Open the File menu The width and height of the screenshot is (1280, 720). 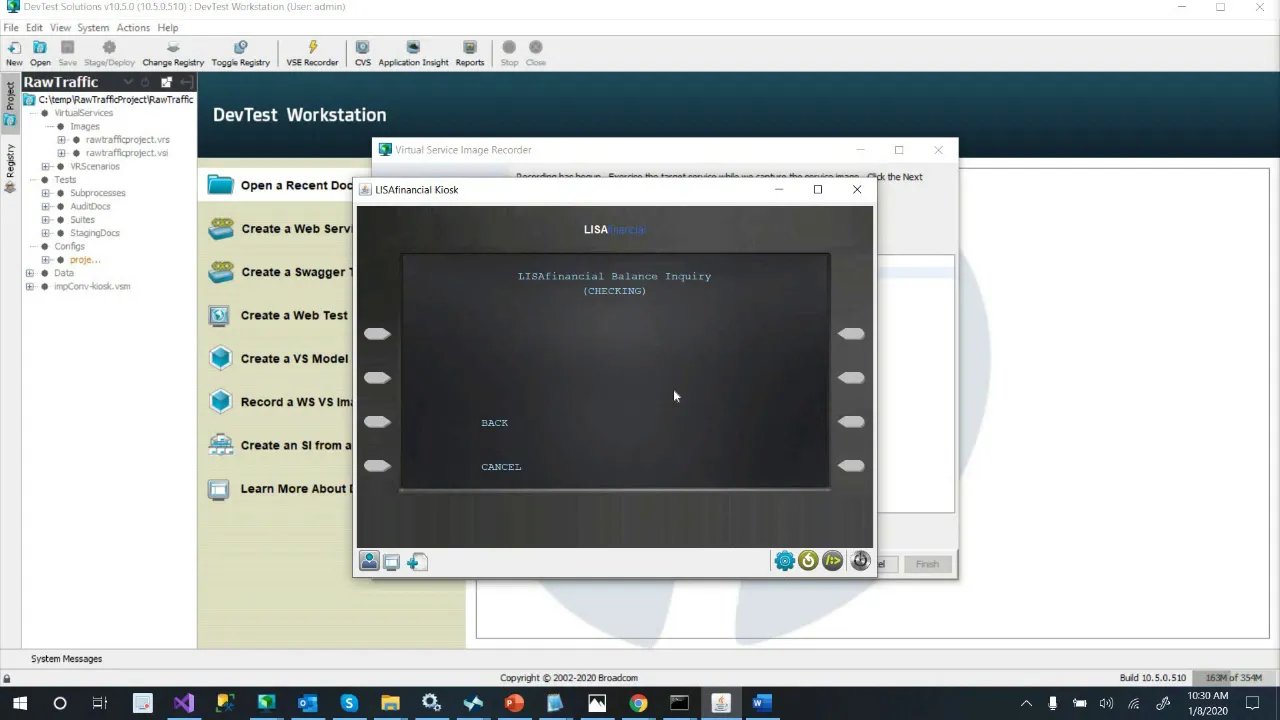point(11,28)
